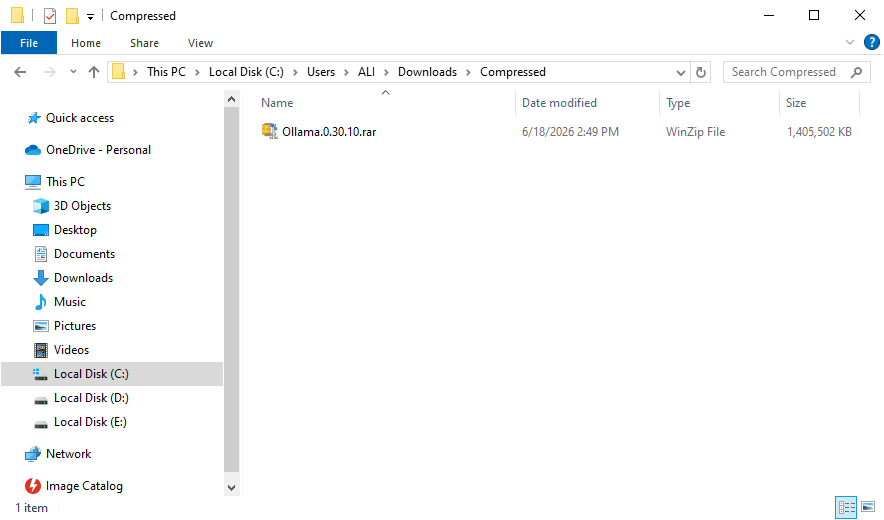Click the Forward navigation arrow
The image size is (884, 520).
pos(50,72)
